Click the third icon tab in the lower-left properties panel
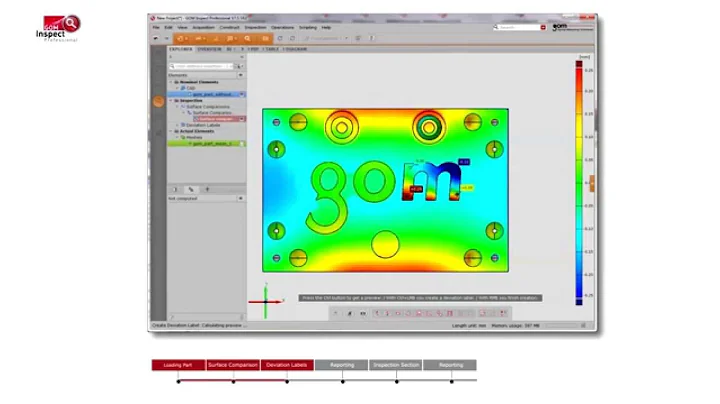 (207, 189)
